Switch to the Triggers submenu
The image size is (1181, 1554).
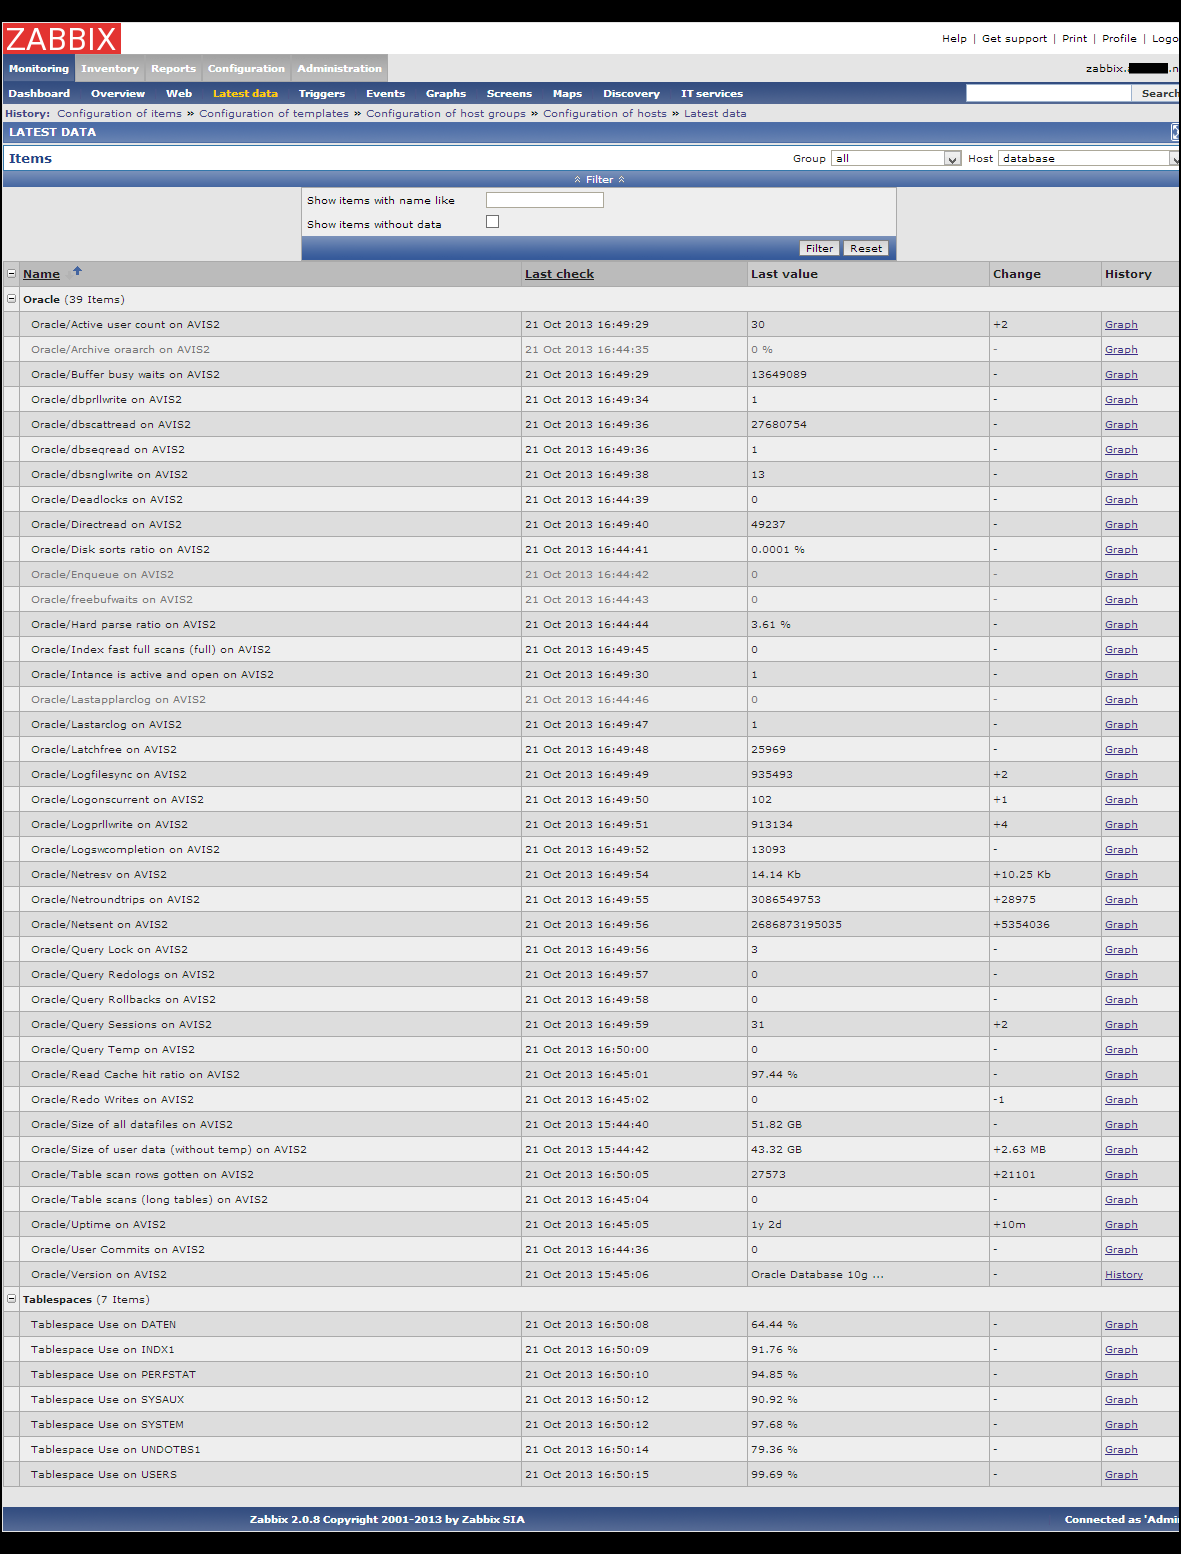[321, 94]
